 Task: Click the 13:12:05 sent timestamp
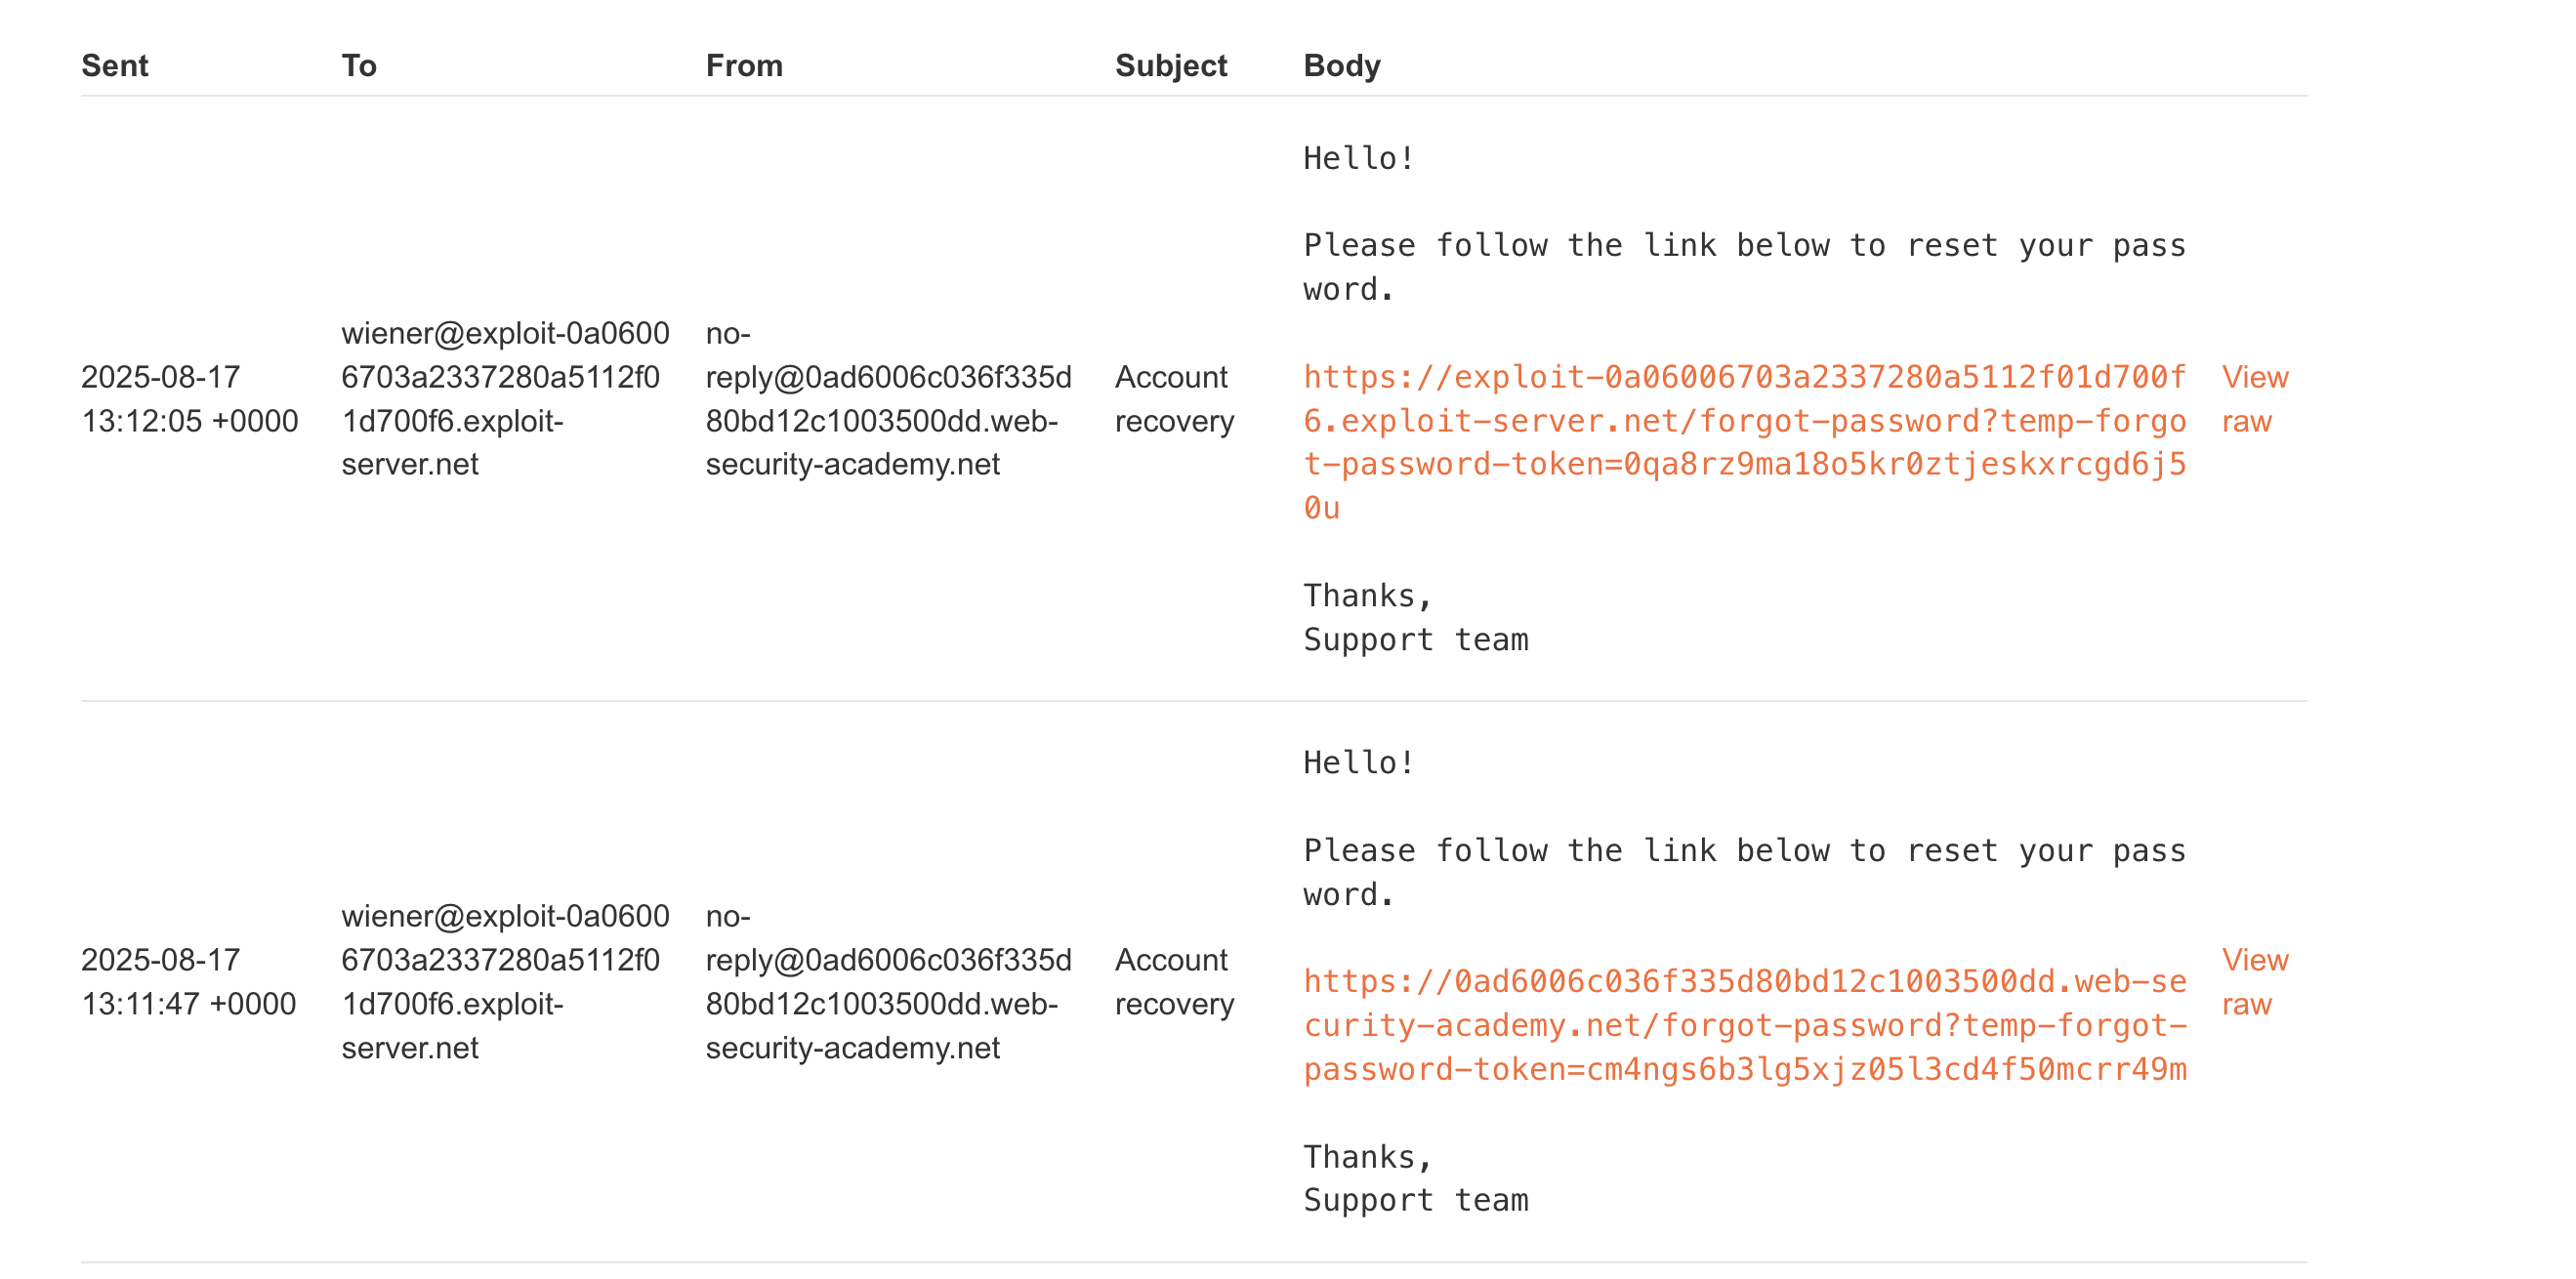point(189,399)
